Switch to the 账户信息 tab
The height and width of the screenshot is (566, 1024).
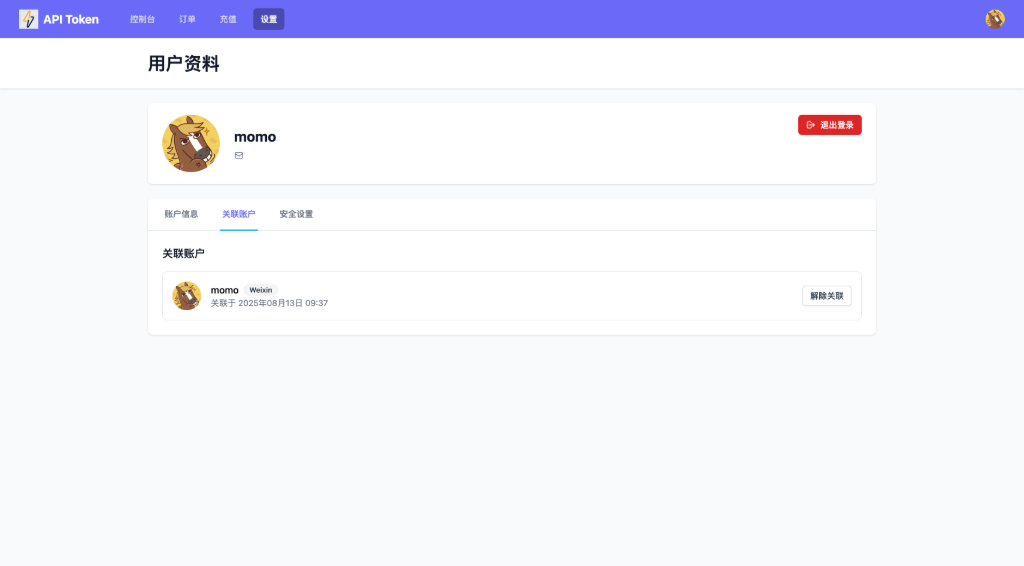pos(181,214)
